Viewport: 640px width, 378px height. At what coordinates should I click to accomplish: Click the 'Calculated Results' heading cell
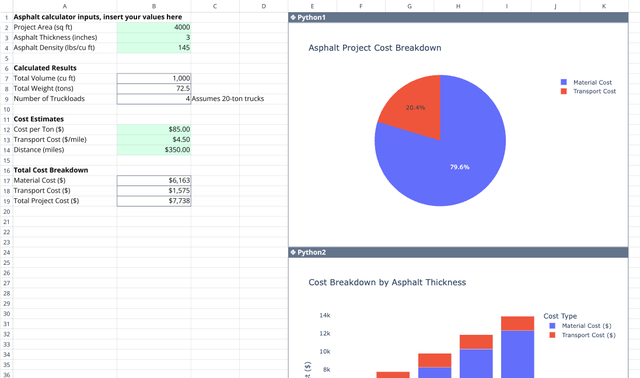(65, 68)
